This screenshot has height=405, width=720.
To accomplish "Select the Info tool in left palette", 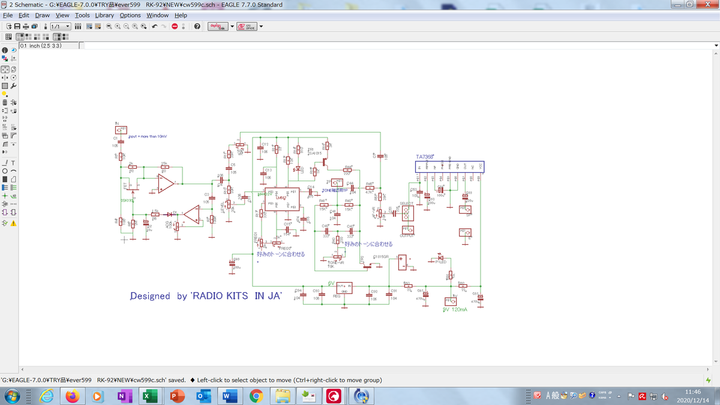I will (5, 50).
